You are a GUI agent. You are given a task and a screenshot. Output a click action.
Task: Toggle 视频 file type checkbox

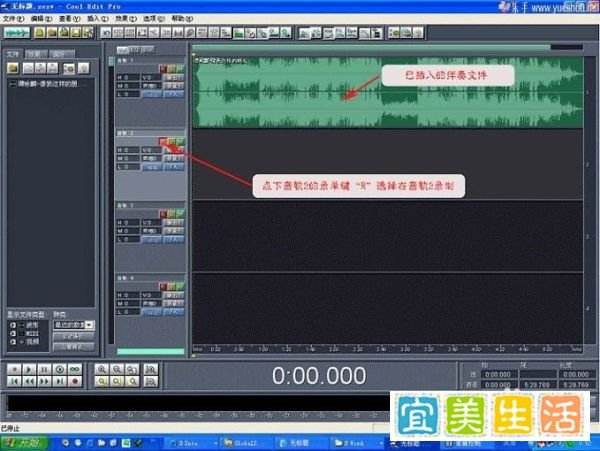pyautogui.click(x=13, y=342)
